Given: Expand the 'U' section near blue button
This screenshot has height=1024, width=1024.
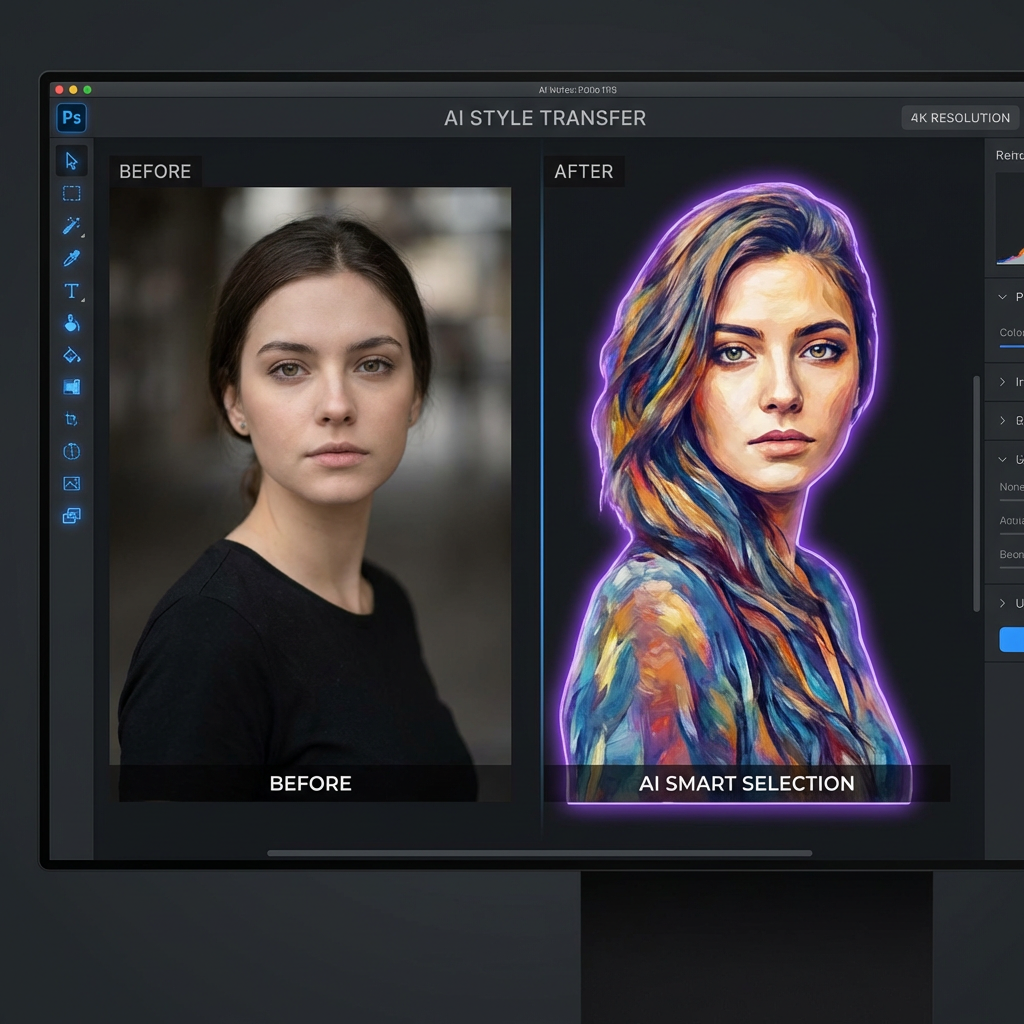Looking at the screenshot, I should [x=1002, y=603].
